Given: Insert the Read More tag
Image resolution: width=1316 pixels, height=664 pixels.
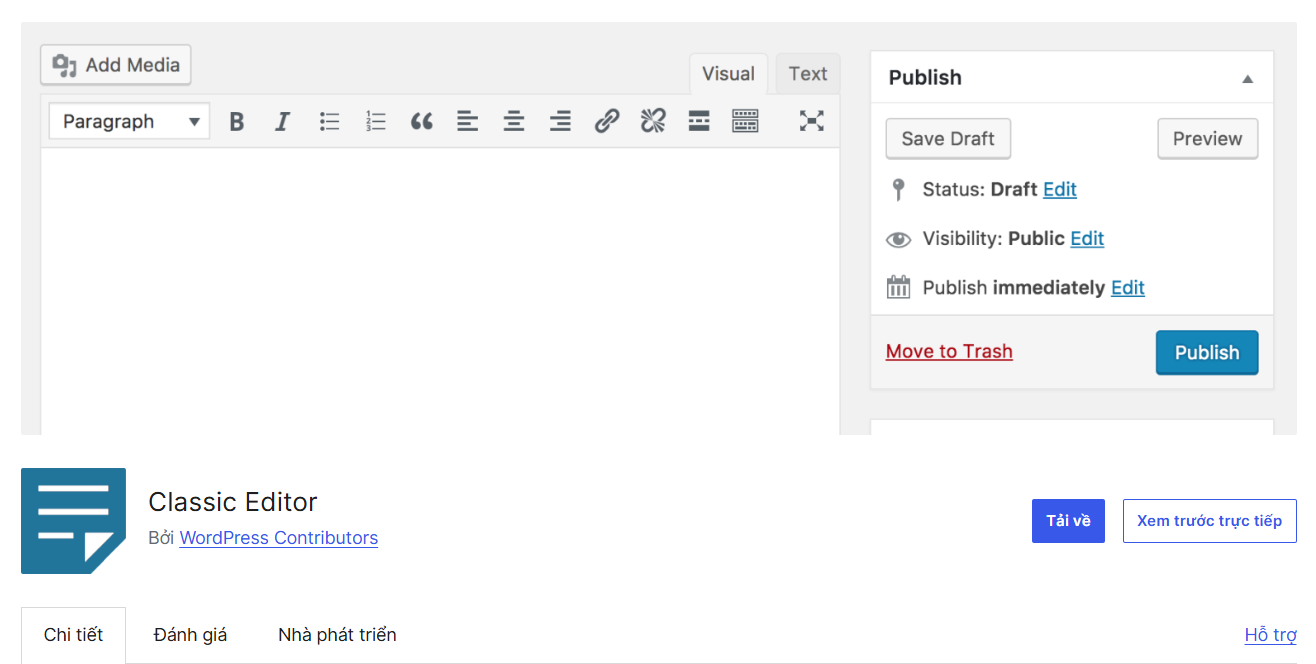Looking at the screenshot, I should click(x=698, y=120).
